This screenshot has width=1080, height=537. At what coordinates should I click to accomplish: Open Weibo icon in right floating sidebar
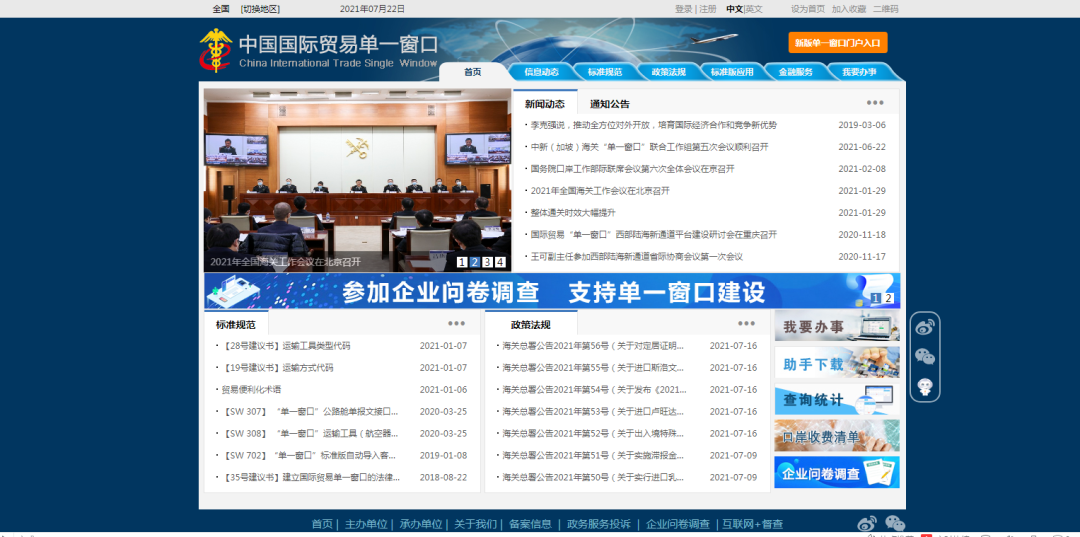[x=924, y=328]
